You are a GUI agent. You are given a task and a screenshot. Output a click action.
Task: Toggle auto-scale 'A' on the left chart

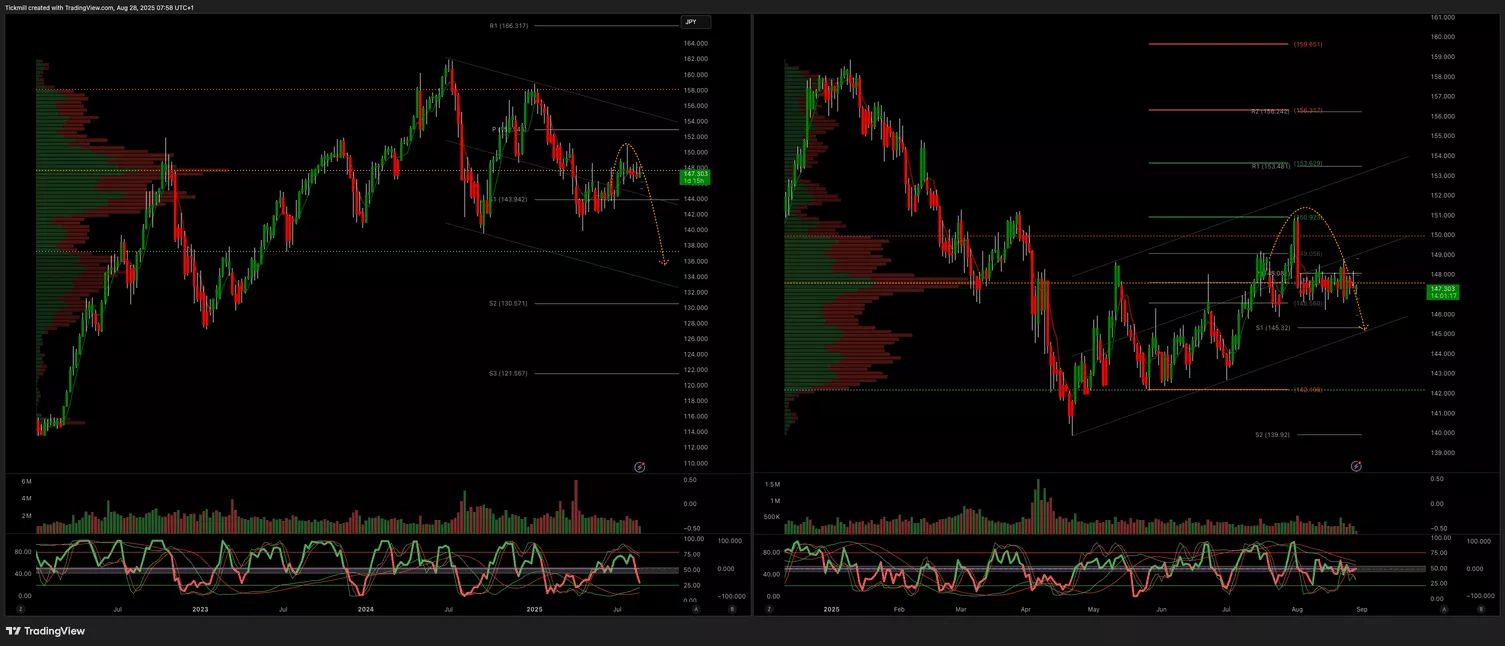(x=696, y=608)
